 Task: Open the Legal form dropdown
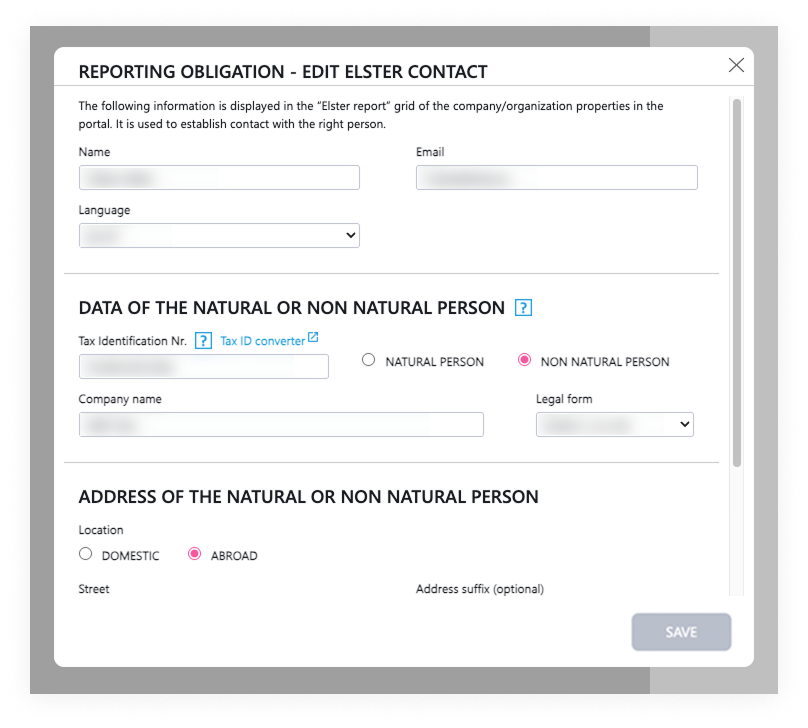(x=615, y=425)
